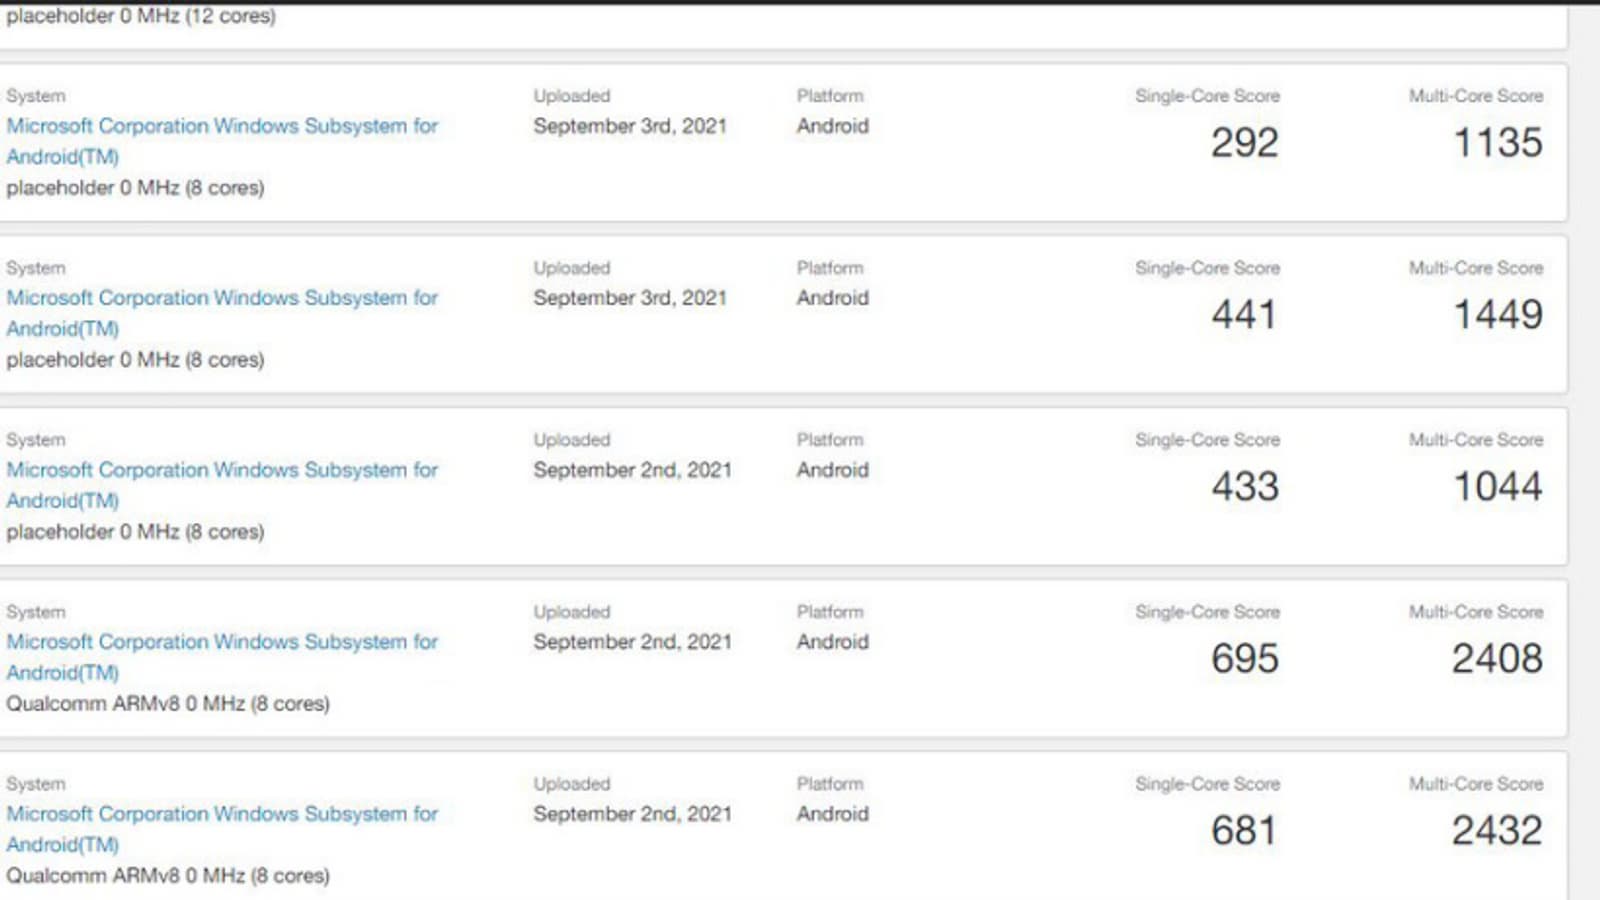The width and height of the screenshot is (1600, 900).
Task: Open system link with 695 single-core score
Action: (222, 643)
